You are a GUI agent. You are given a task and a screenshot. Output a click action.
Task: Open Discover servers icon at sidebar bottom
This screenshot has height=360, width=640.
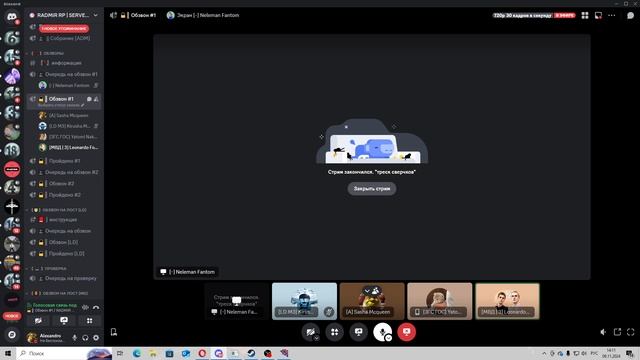(x=12, y=335)
